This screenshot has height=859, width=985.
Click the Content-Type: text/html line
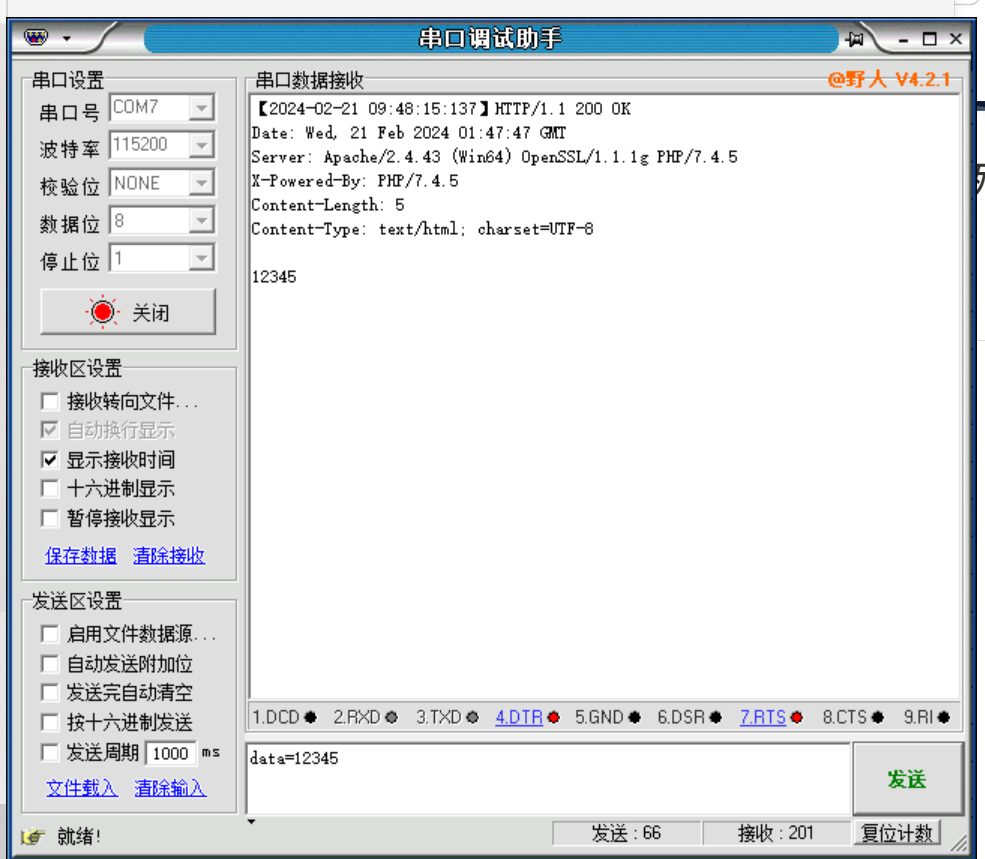[422, 229]
